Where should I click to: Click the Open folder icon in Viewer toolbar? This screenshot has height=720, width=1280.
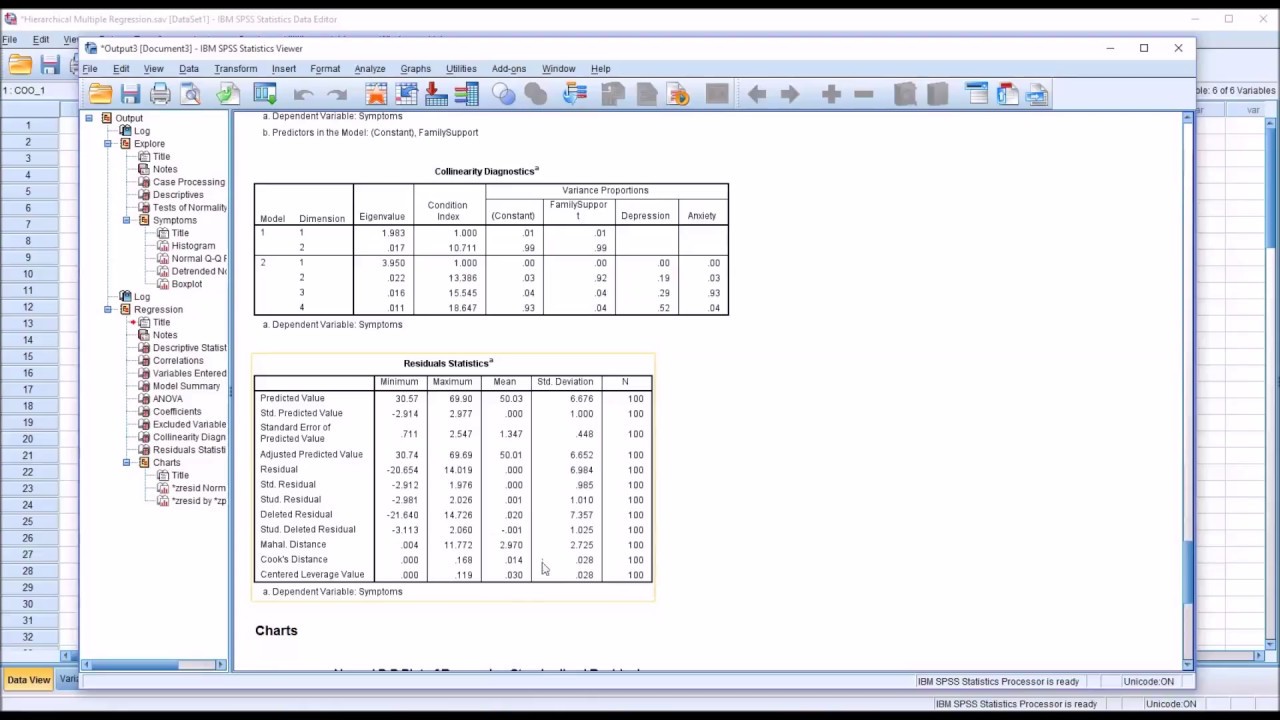pyautogui.click(x=100, y=94)
